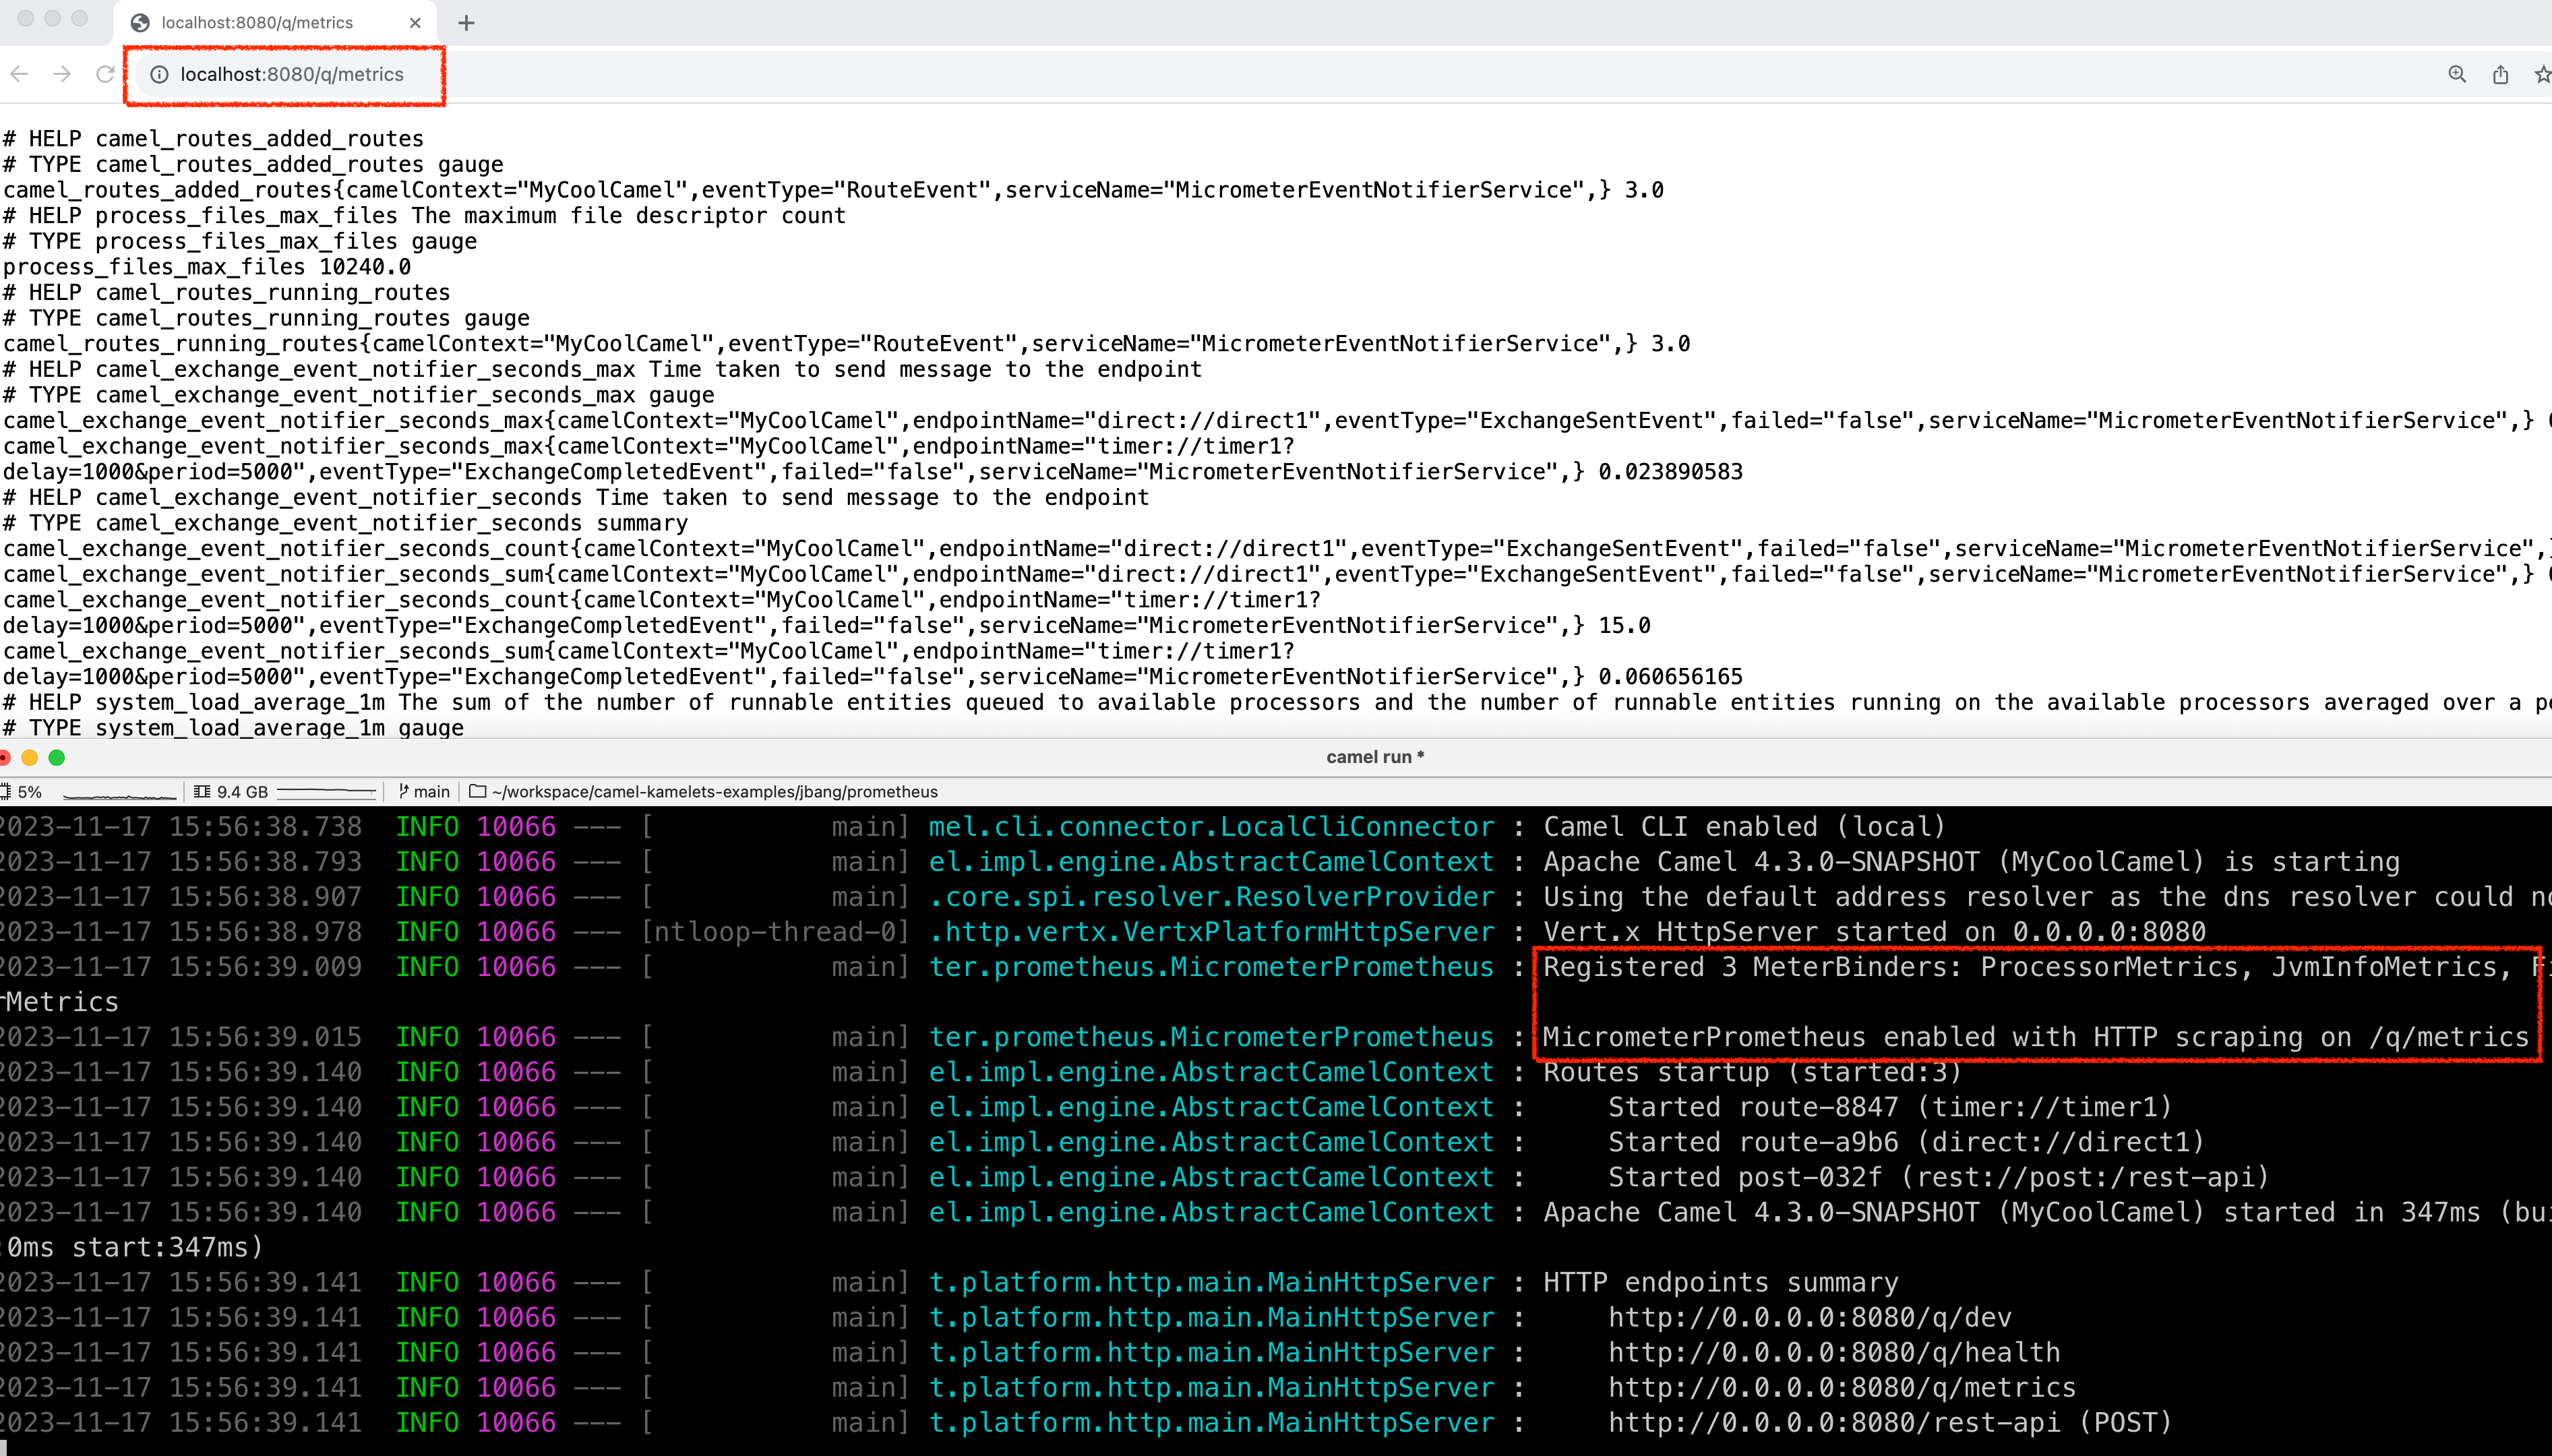Open a new browser tab
2552x1456 pixels.
click(x=466, y=23)
